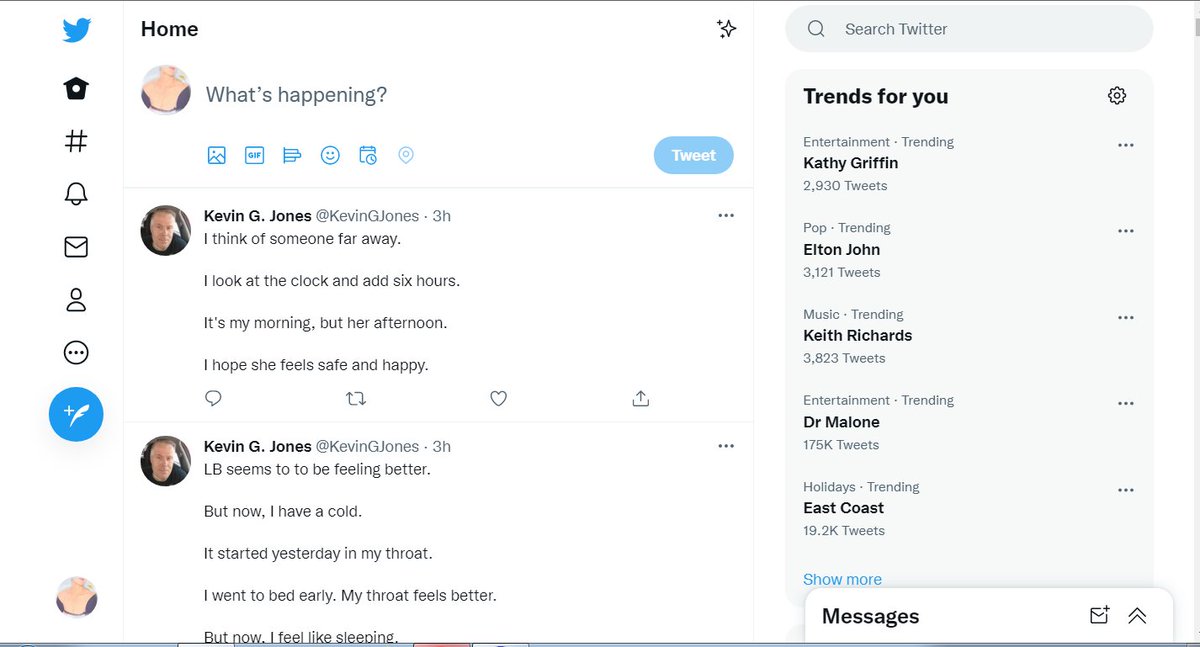Open Trends settings gear icon
Image resolution: width=1200 pixels, height=647 pixels.
click(1117, 96)
